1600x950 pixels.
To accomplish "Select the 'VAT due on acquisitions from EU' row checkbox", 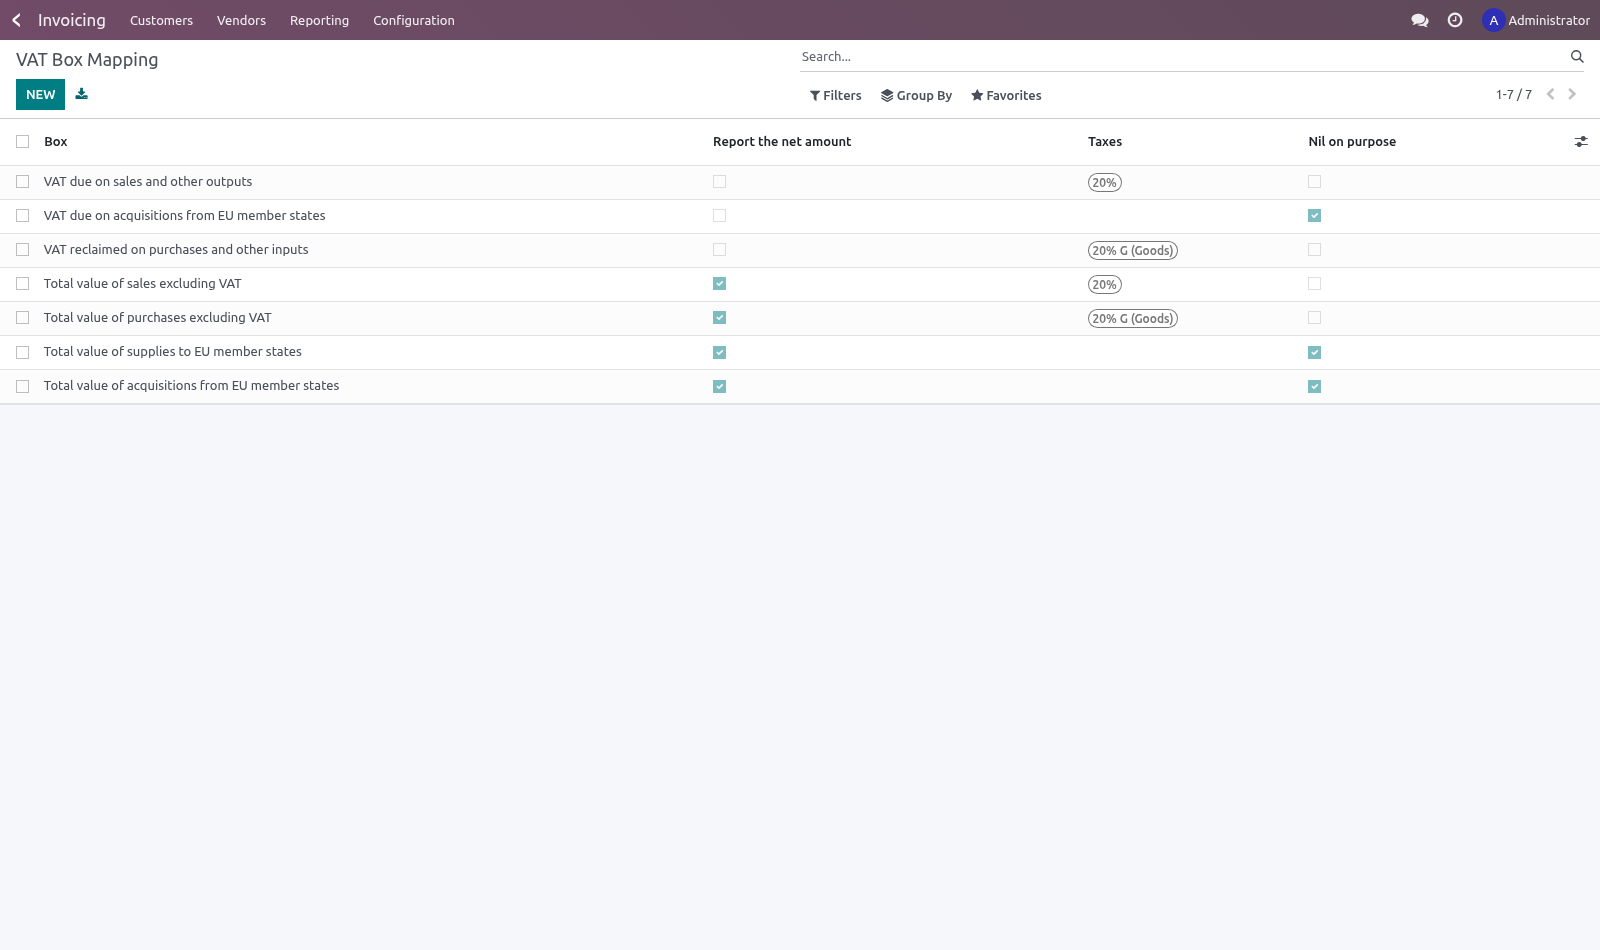I will 22,216.
